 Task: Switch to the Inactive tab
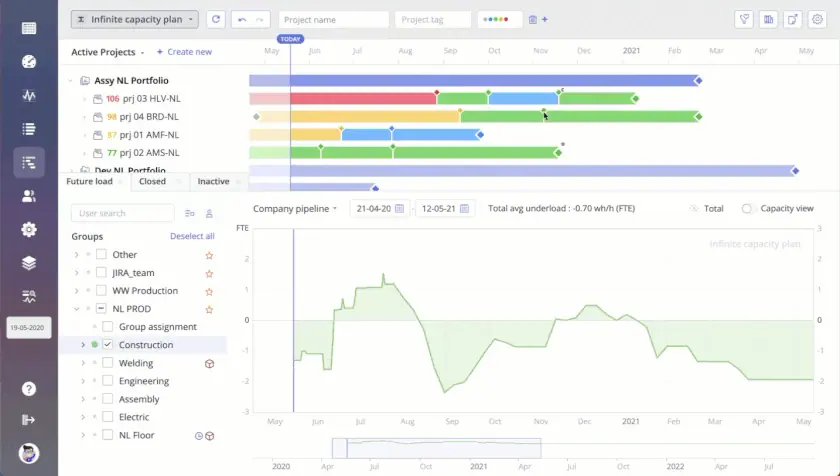click(213, 182)
